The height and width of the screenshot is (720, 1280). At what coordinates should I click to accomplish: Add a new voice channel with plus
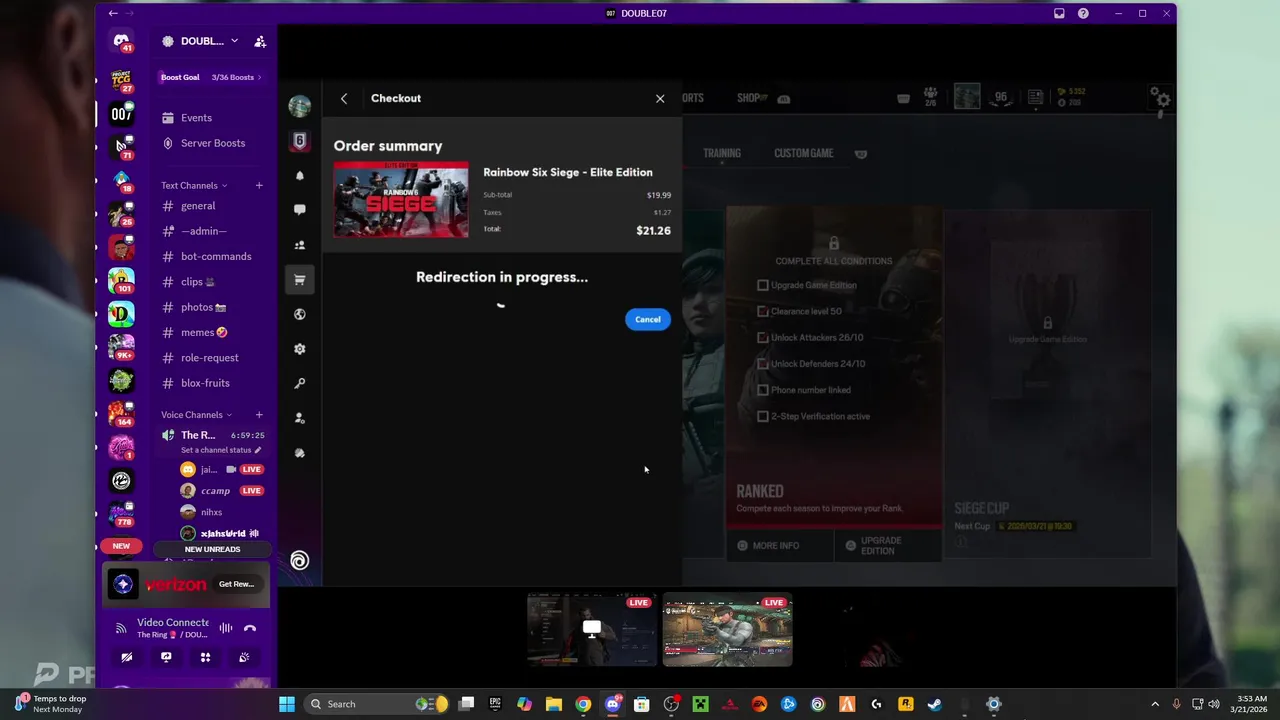[259, 415]
